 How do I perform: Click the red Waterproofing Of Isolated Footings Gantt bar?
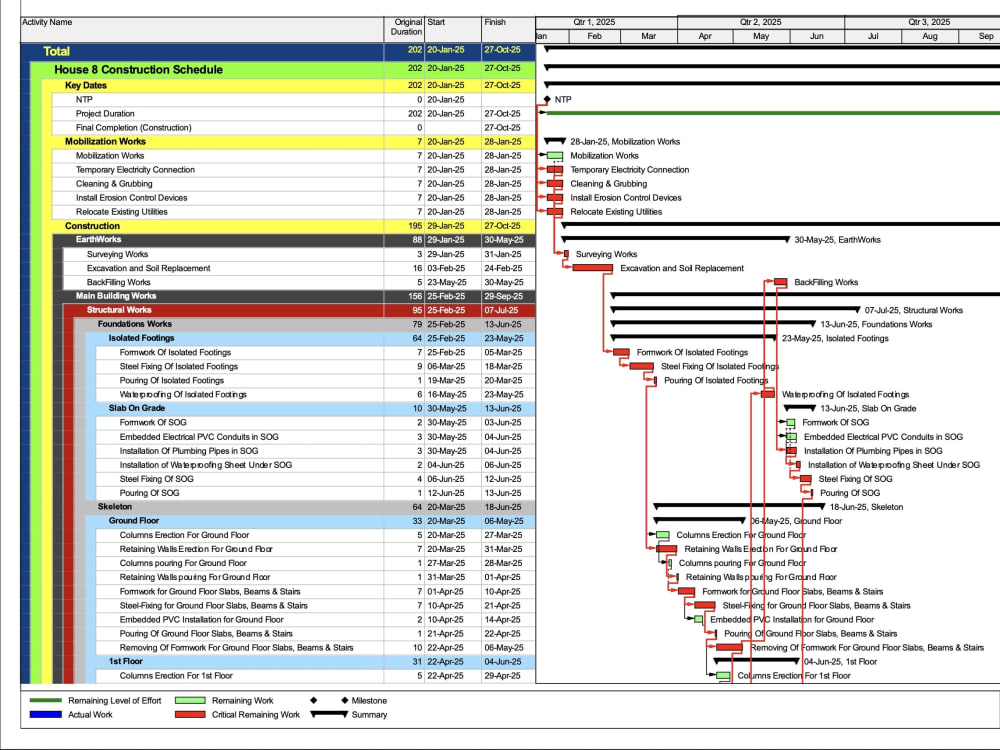(x=768, y=394)
